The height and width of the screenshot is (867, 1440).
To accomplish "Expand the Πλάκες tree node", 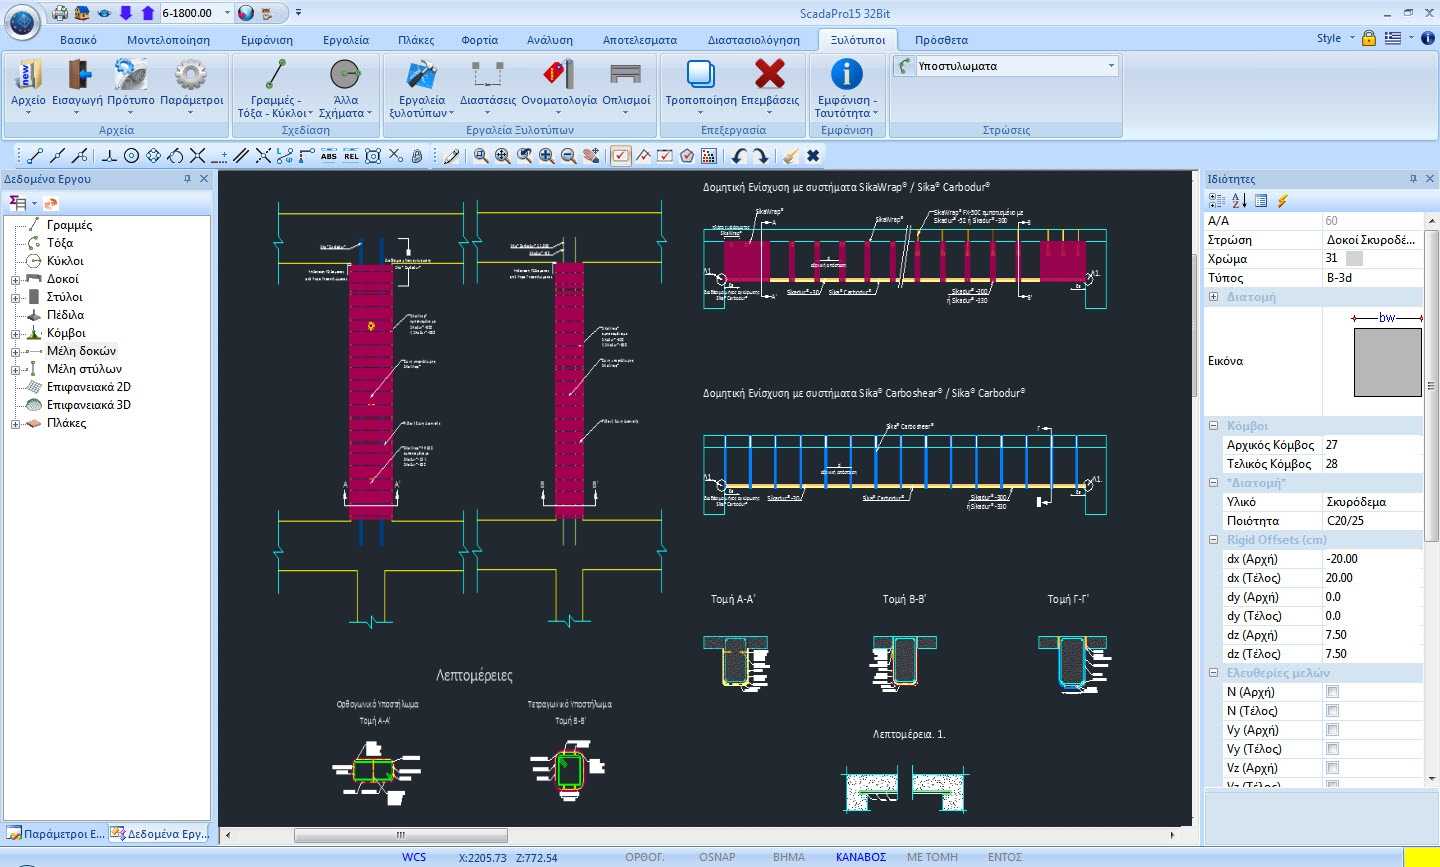I will (x=16, y=423).
